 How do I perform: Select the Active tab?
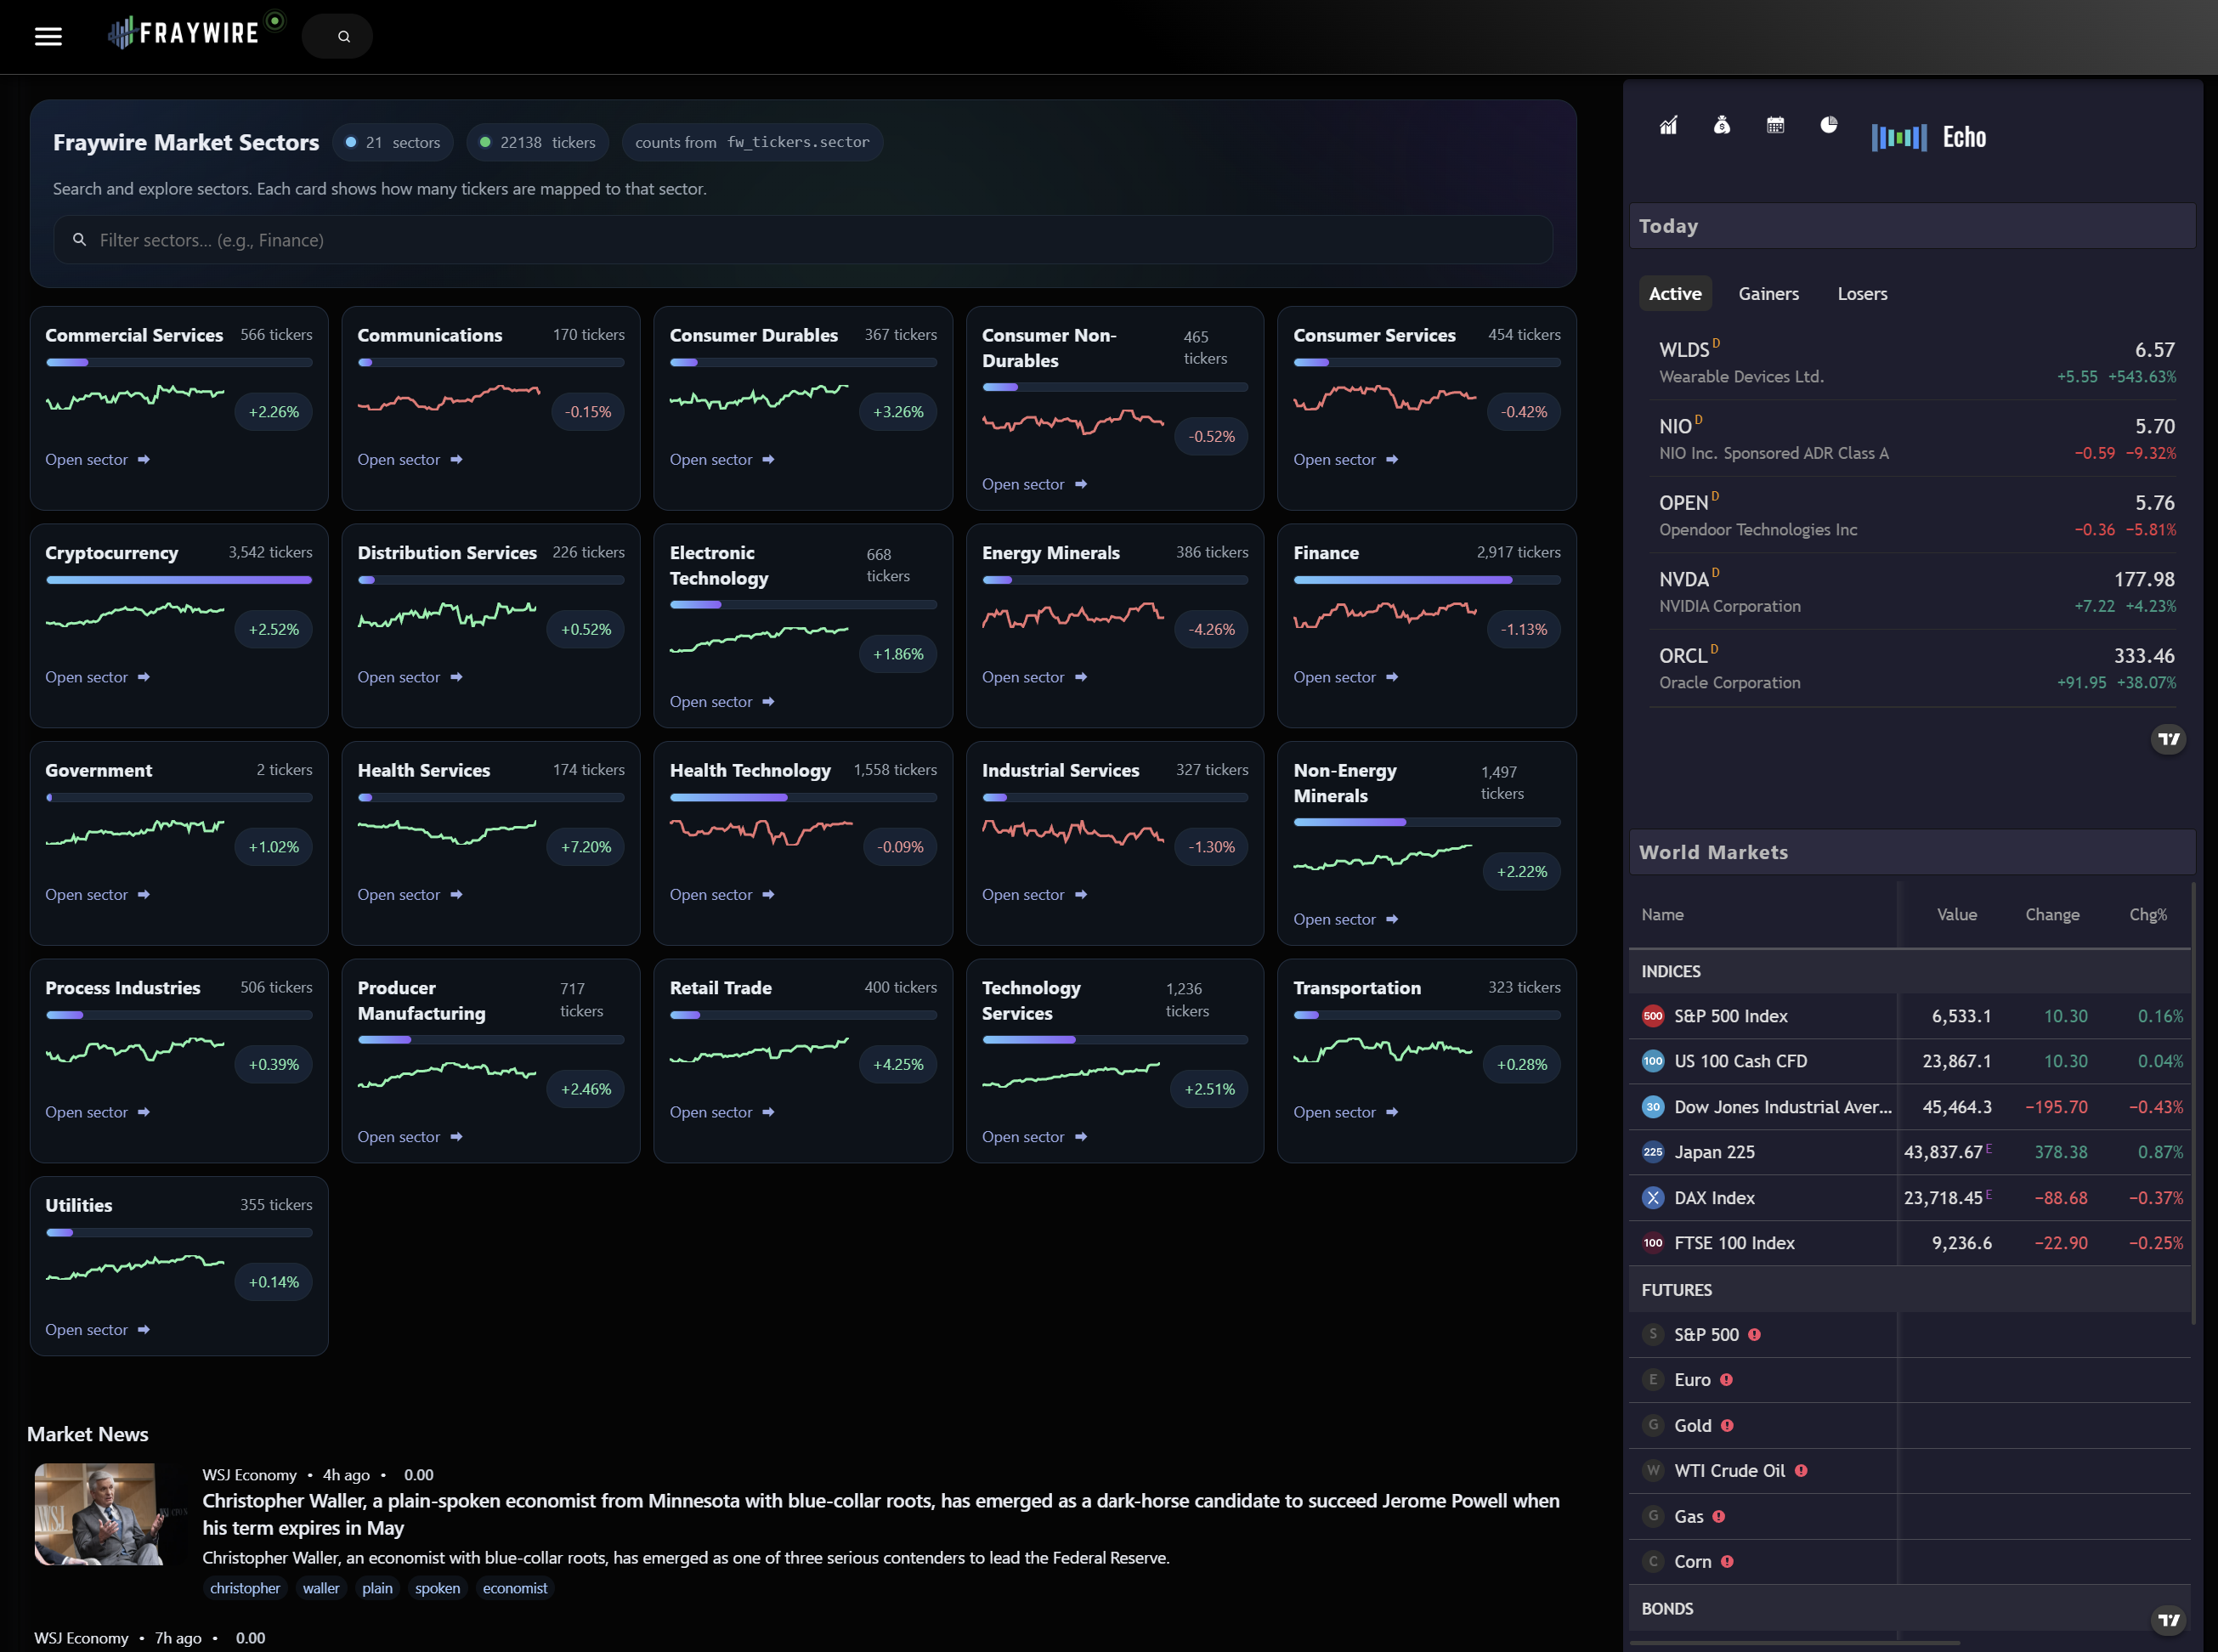click(x=1674, y=294)
